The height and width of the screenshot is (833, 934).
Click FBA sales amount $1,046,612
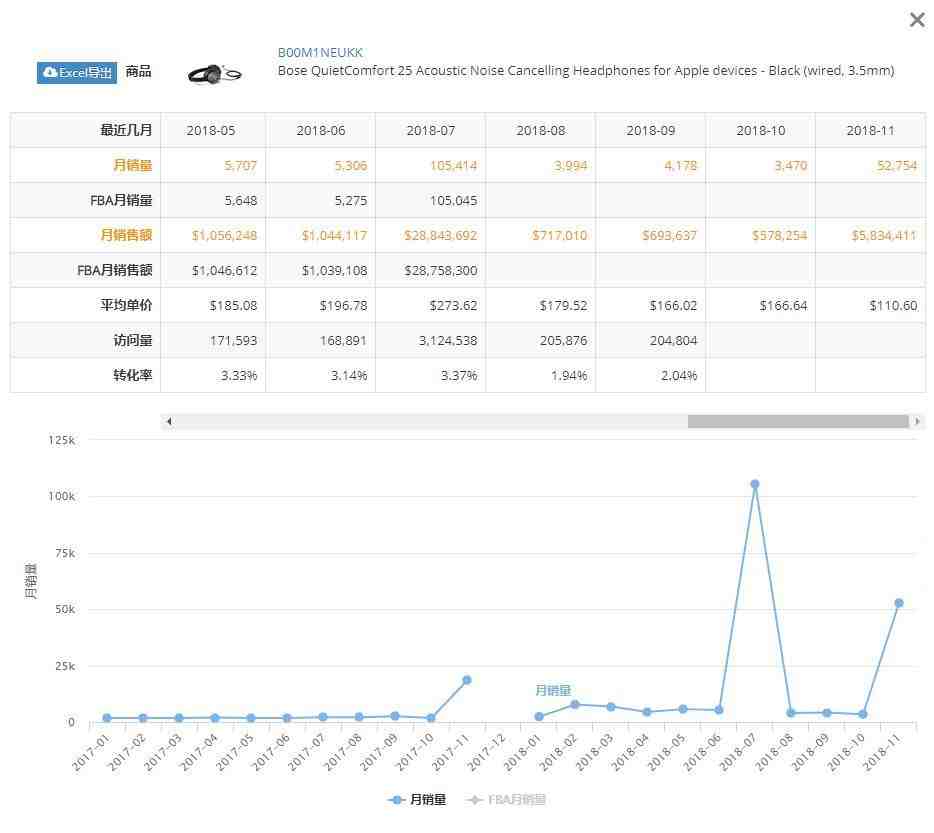coord(224,271)
